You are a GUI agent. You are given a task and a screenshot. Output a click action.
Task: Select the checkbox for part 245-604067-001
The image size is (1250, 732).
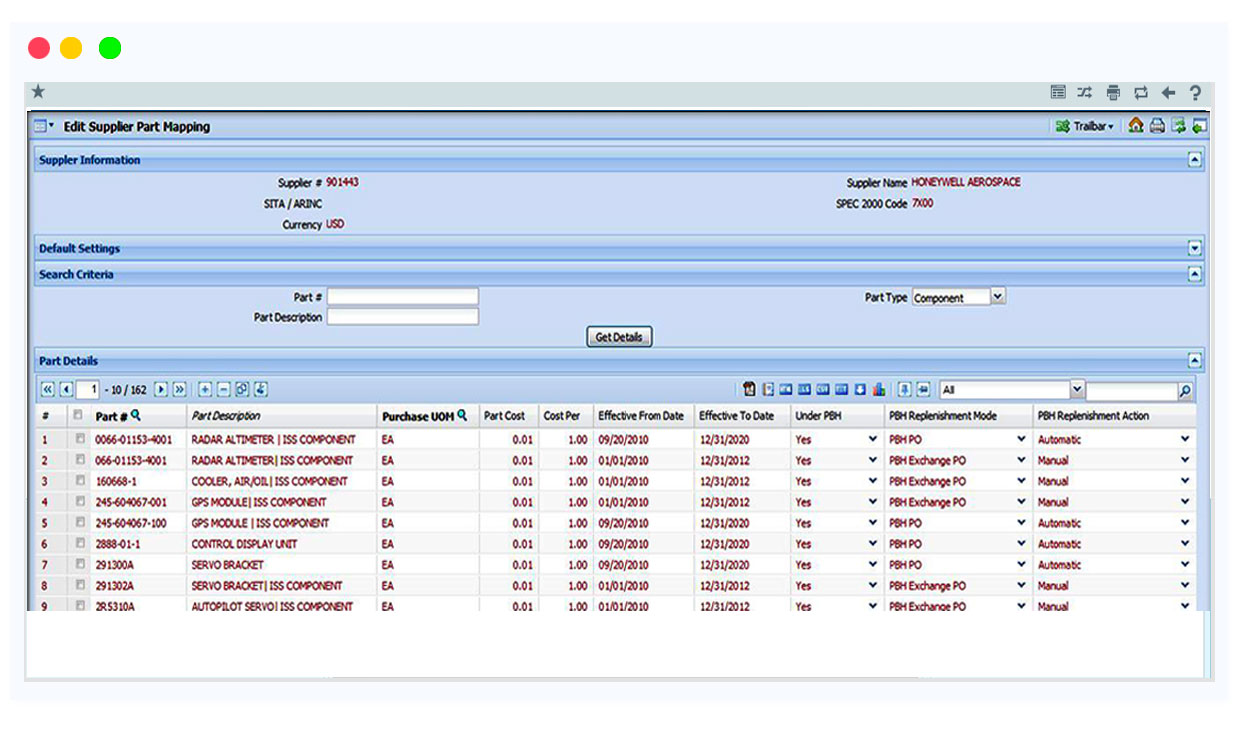pyautogui.click(x=80, y=502)
